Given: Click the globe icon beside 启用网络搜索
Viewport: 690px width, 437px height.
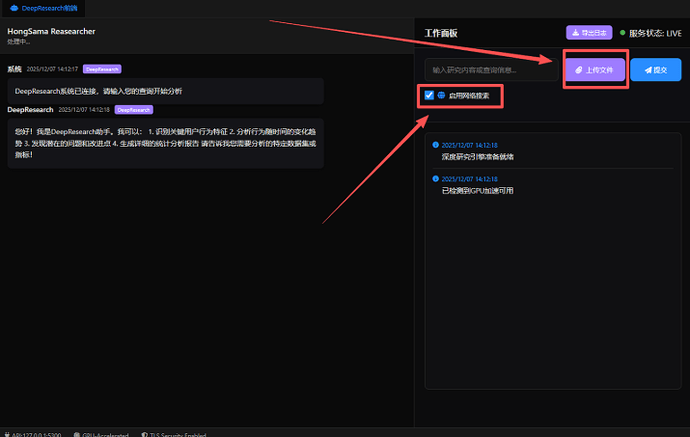Looking at the screenshot, I should tap(441, 95).
